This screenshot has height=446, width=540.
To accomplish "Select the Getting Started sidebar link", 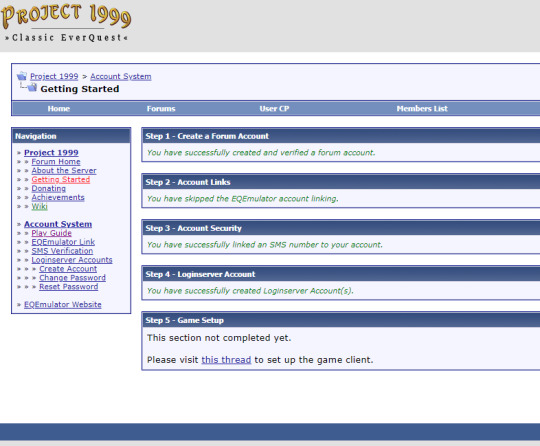I will 61,179.
